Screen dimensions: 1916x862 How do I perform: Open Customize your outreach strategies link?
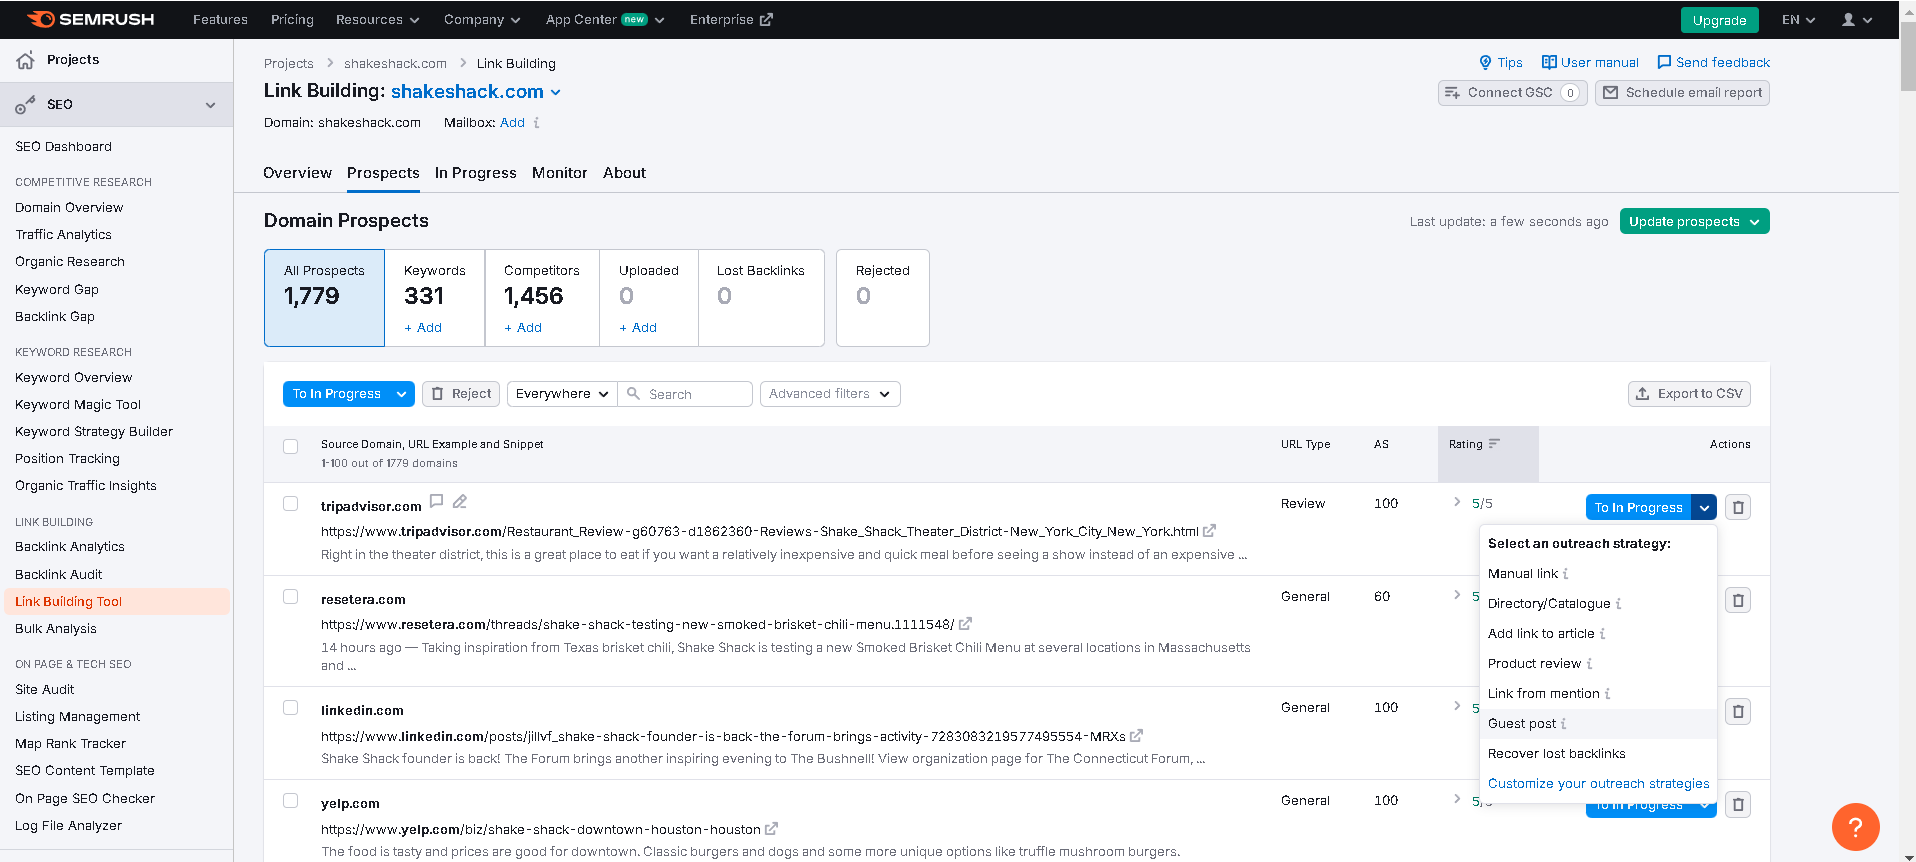pyautogui.click(x=1598, y=784)
